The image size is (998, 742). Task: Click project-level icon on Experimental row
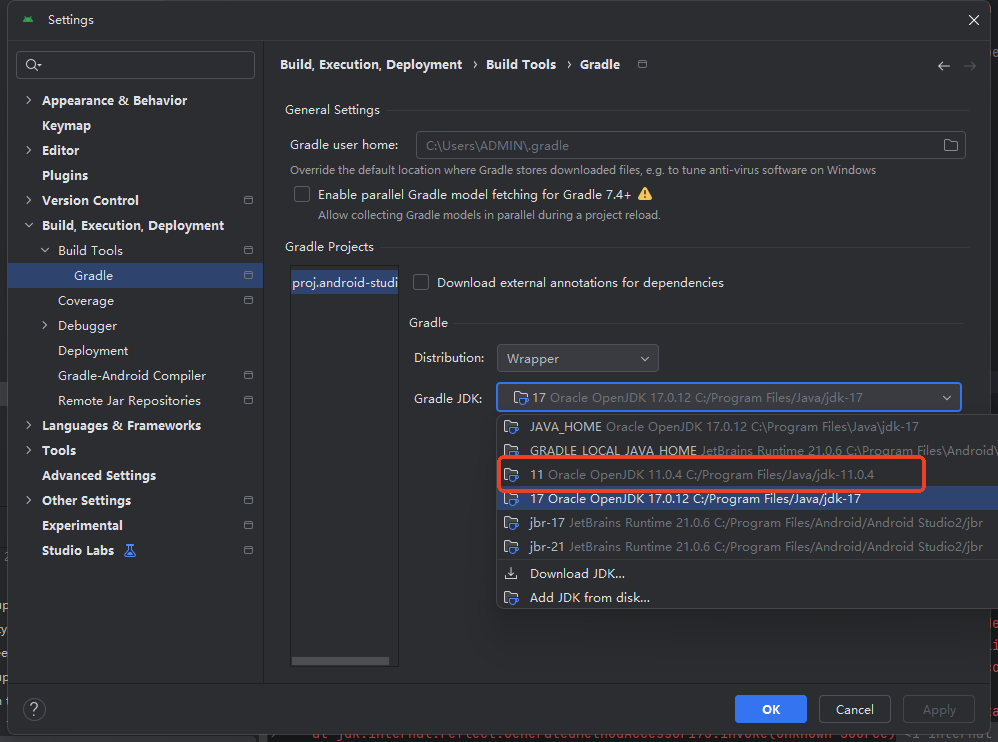(248, 525)
